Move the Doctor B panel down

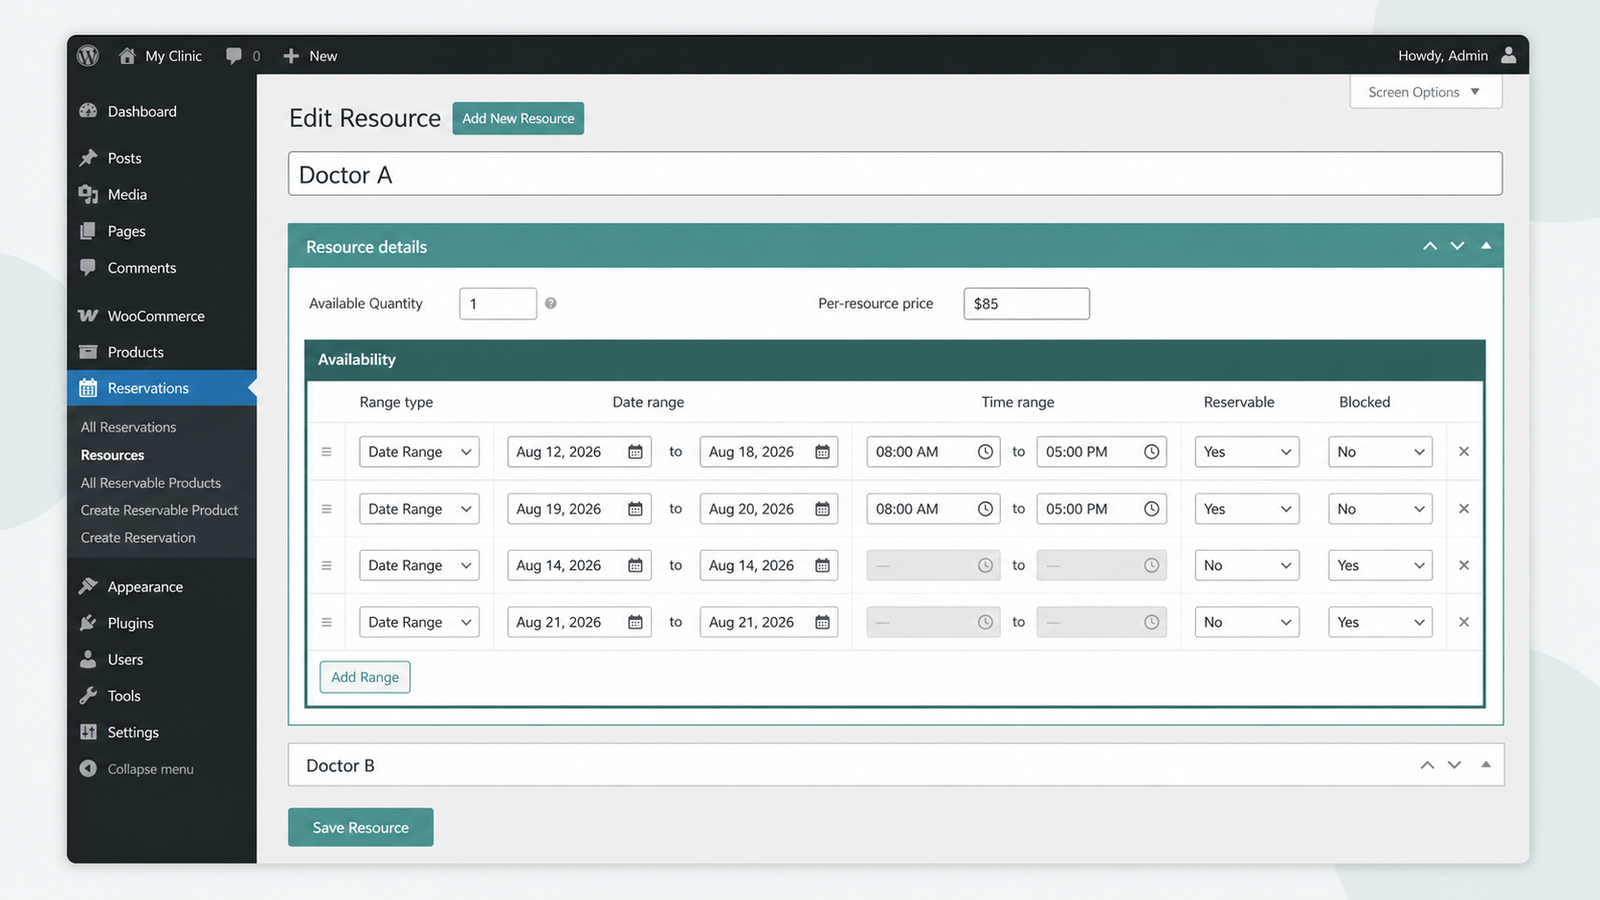1454,765
